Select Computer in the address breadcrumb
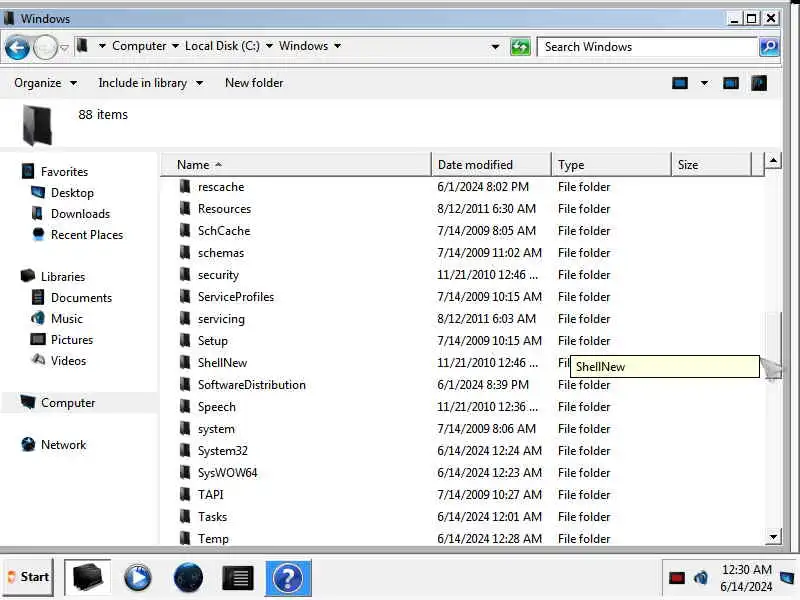The height and width of the screenshot is (600, 800). [x=139, y=46]
